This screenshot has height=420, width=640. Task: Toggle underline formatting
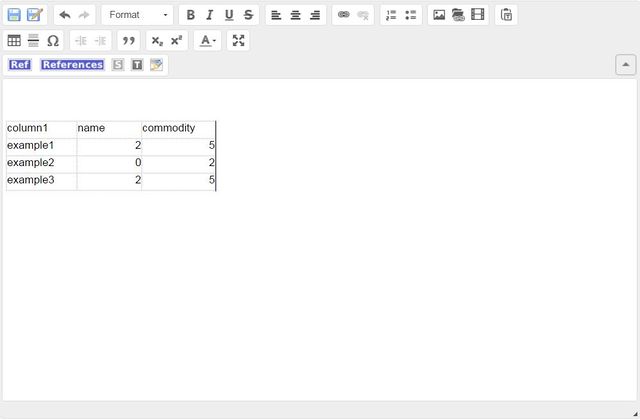tap(229, 15)
